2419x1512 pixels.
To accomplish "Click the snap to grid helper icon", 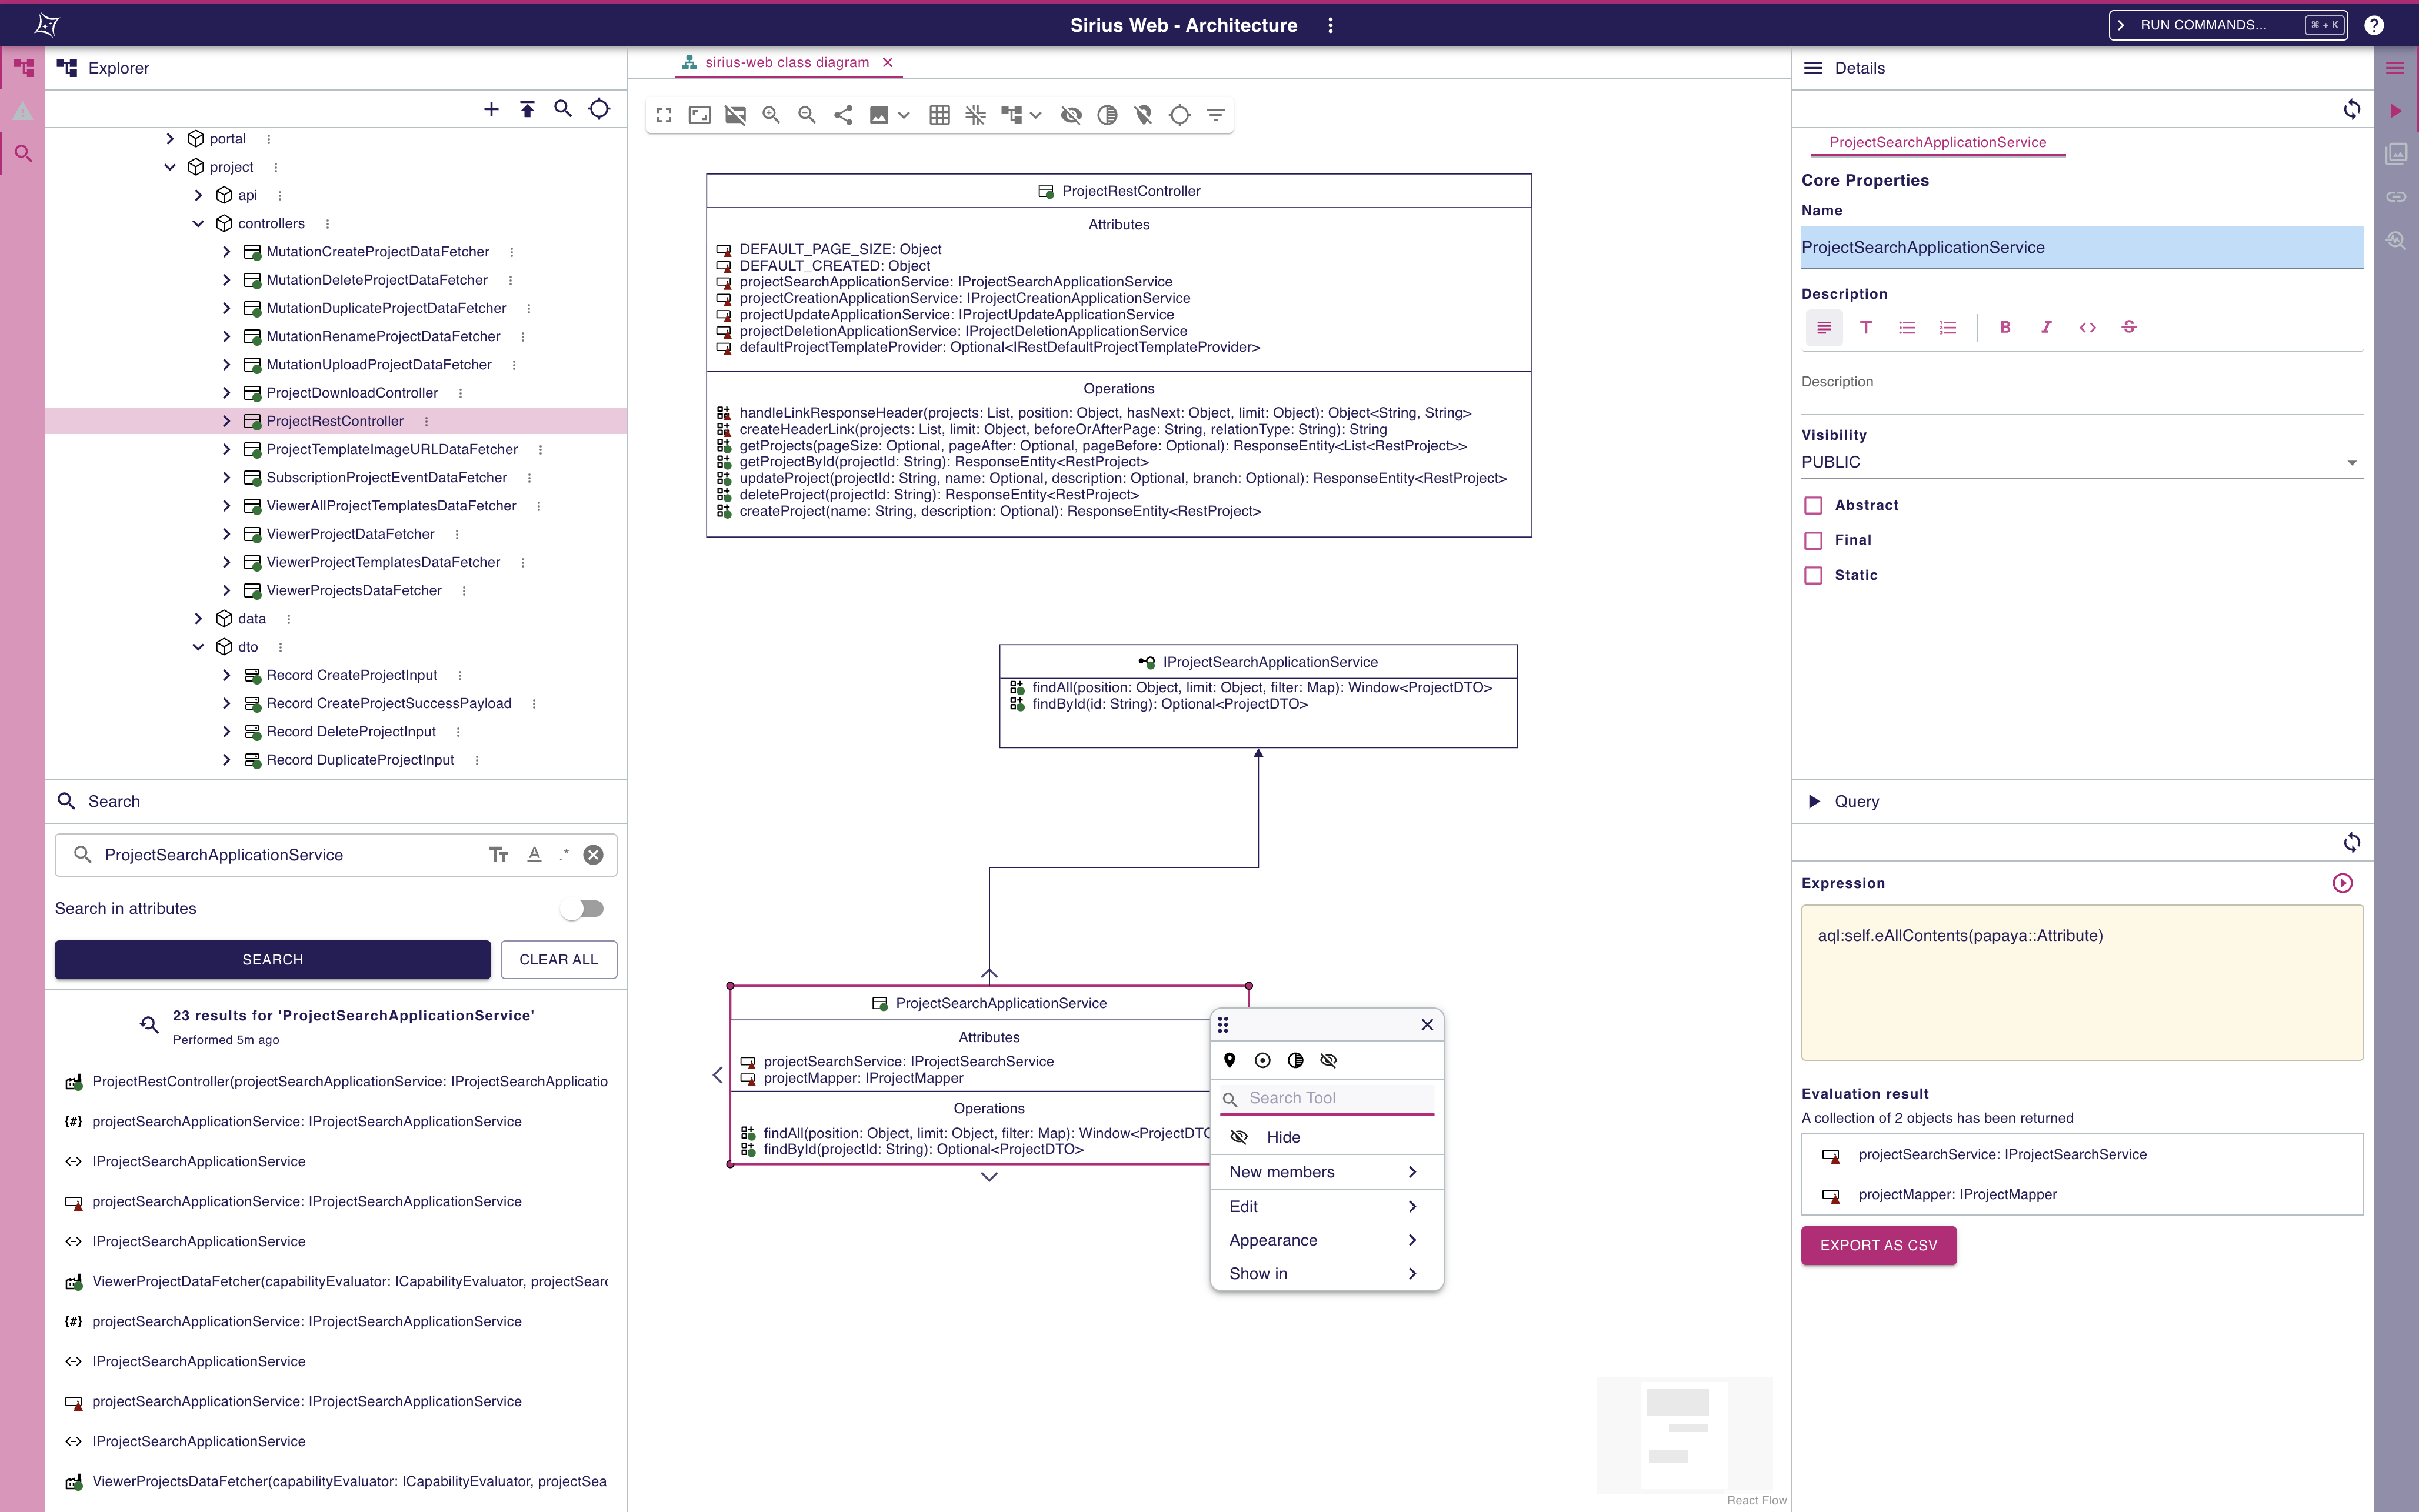I will (x=975, y=115).
